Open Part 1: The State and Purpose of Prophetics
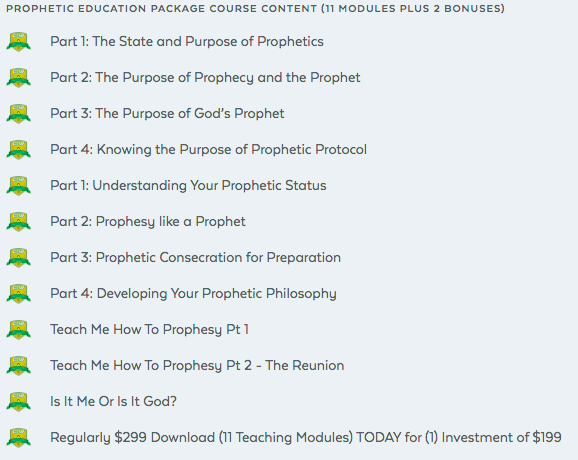Screen dimensions: 578x460 (187, 41)
